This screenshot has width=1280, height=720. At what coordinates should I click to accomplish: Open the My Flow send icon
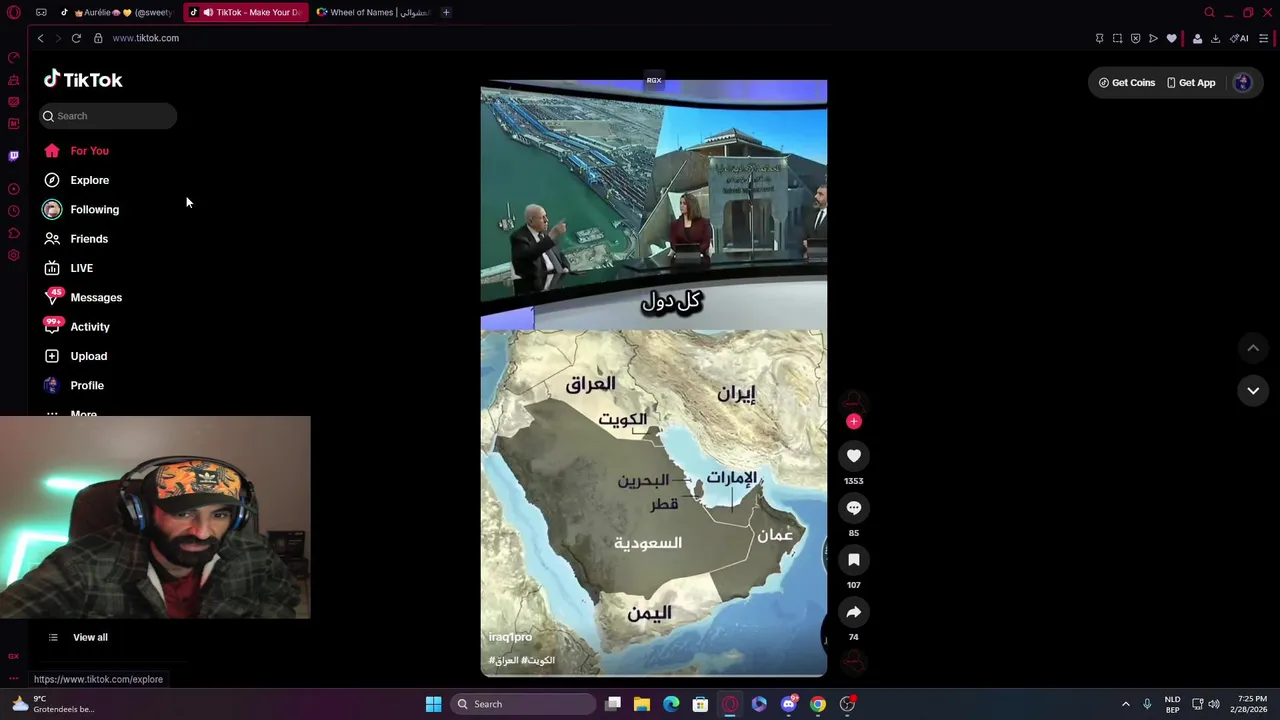(x=1153, y=38)
